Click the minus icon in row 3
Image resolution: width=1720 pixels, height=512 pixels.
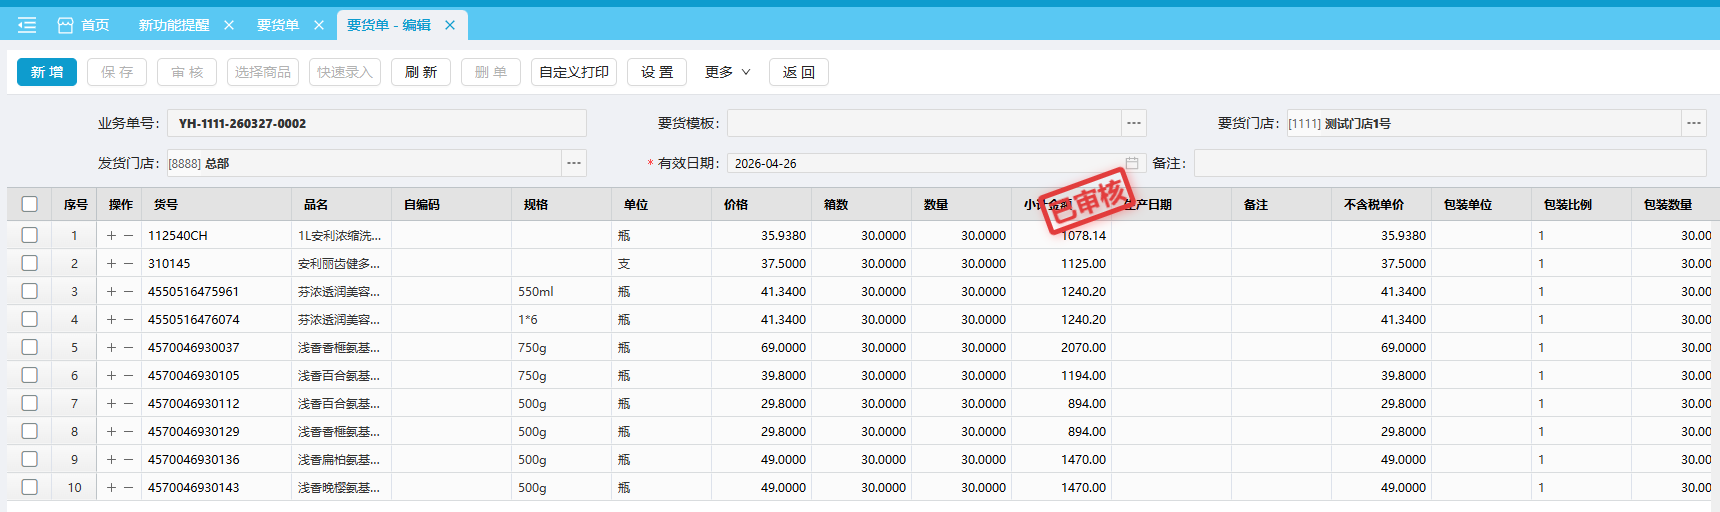click(x=128, y=292)
